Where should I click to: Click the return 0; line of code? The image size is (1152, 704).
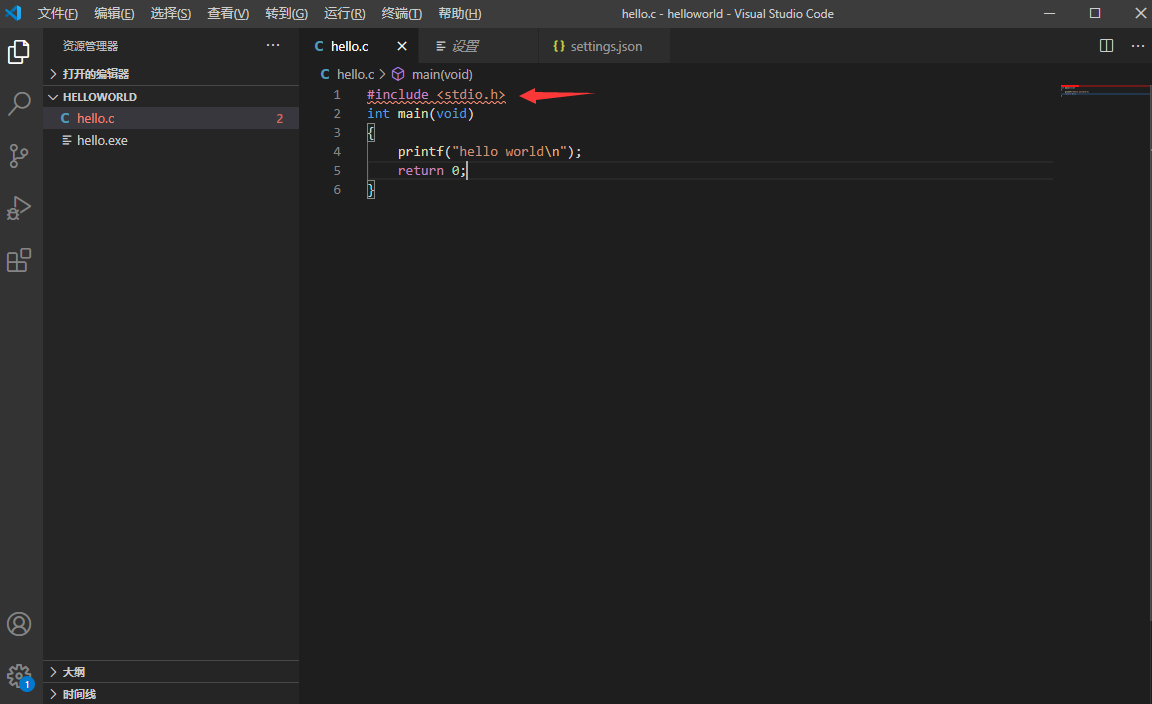[431, 170]
